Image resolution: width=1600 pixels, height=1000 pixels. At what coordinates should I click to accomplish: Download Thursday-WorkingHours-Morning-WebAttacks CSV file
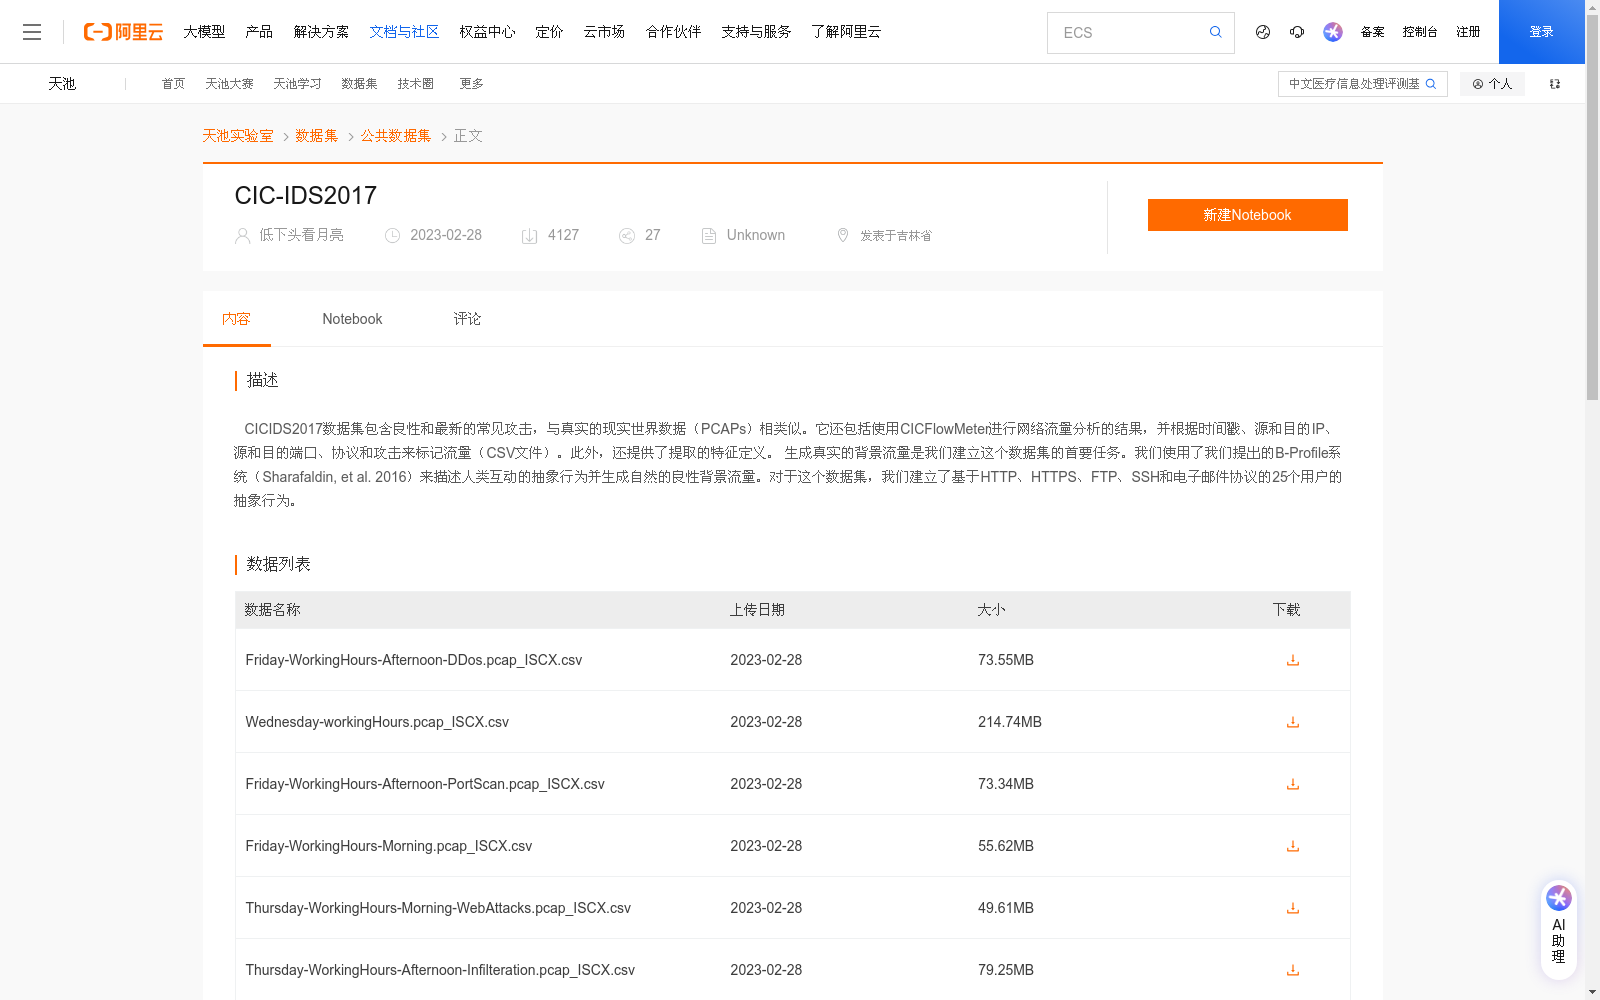1292,908
